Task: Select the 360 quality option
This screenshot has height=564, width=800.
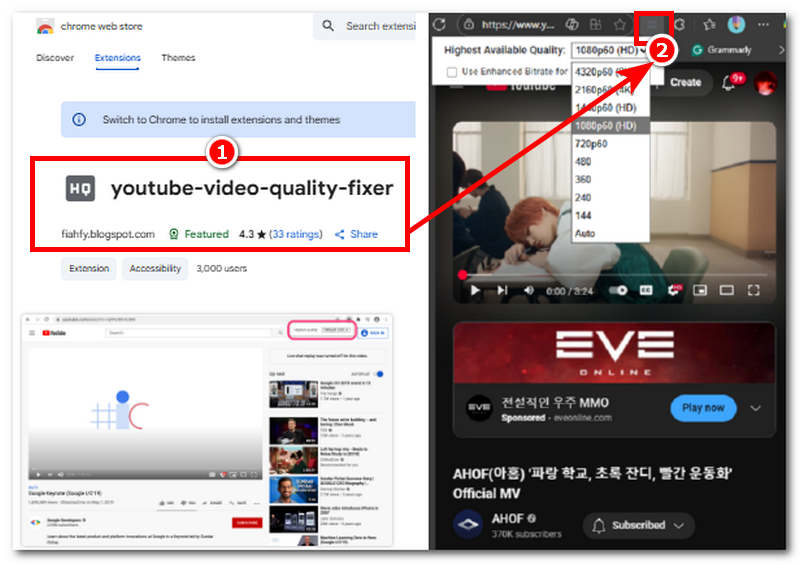Action: point(610,179)
